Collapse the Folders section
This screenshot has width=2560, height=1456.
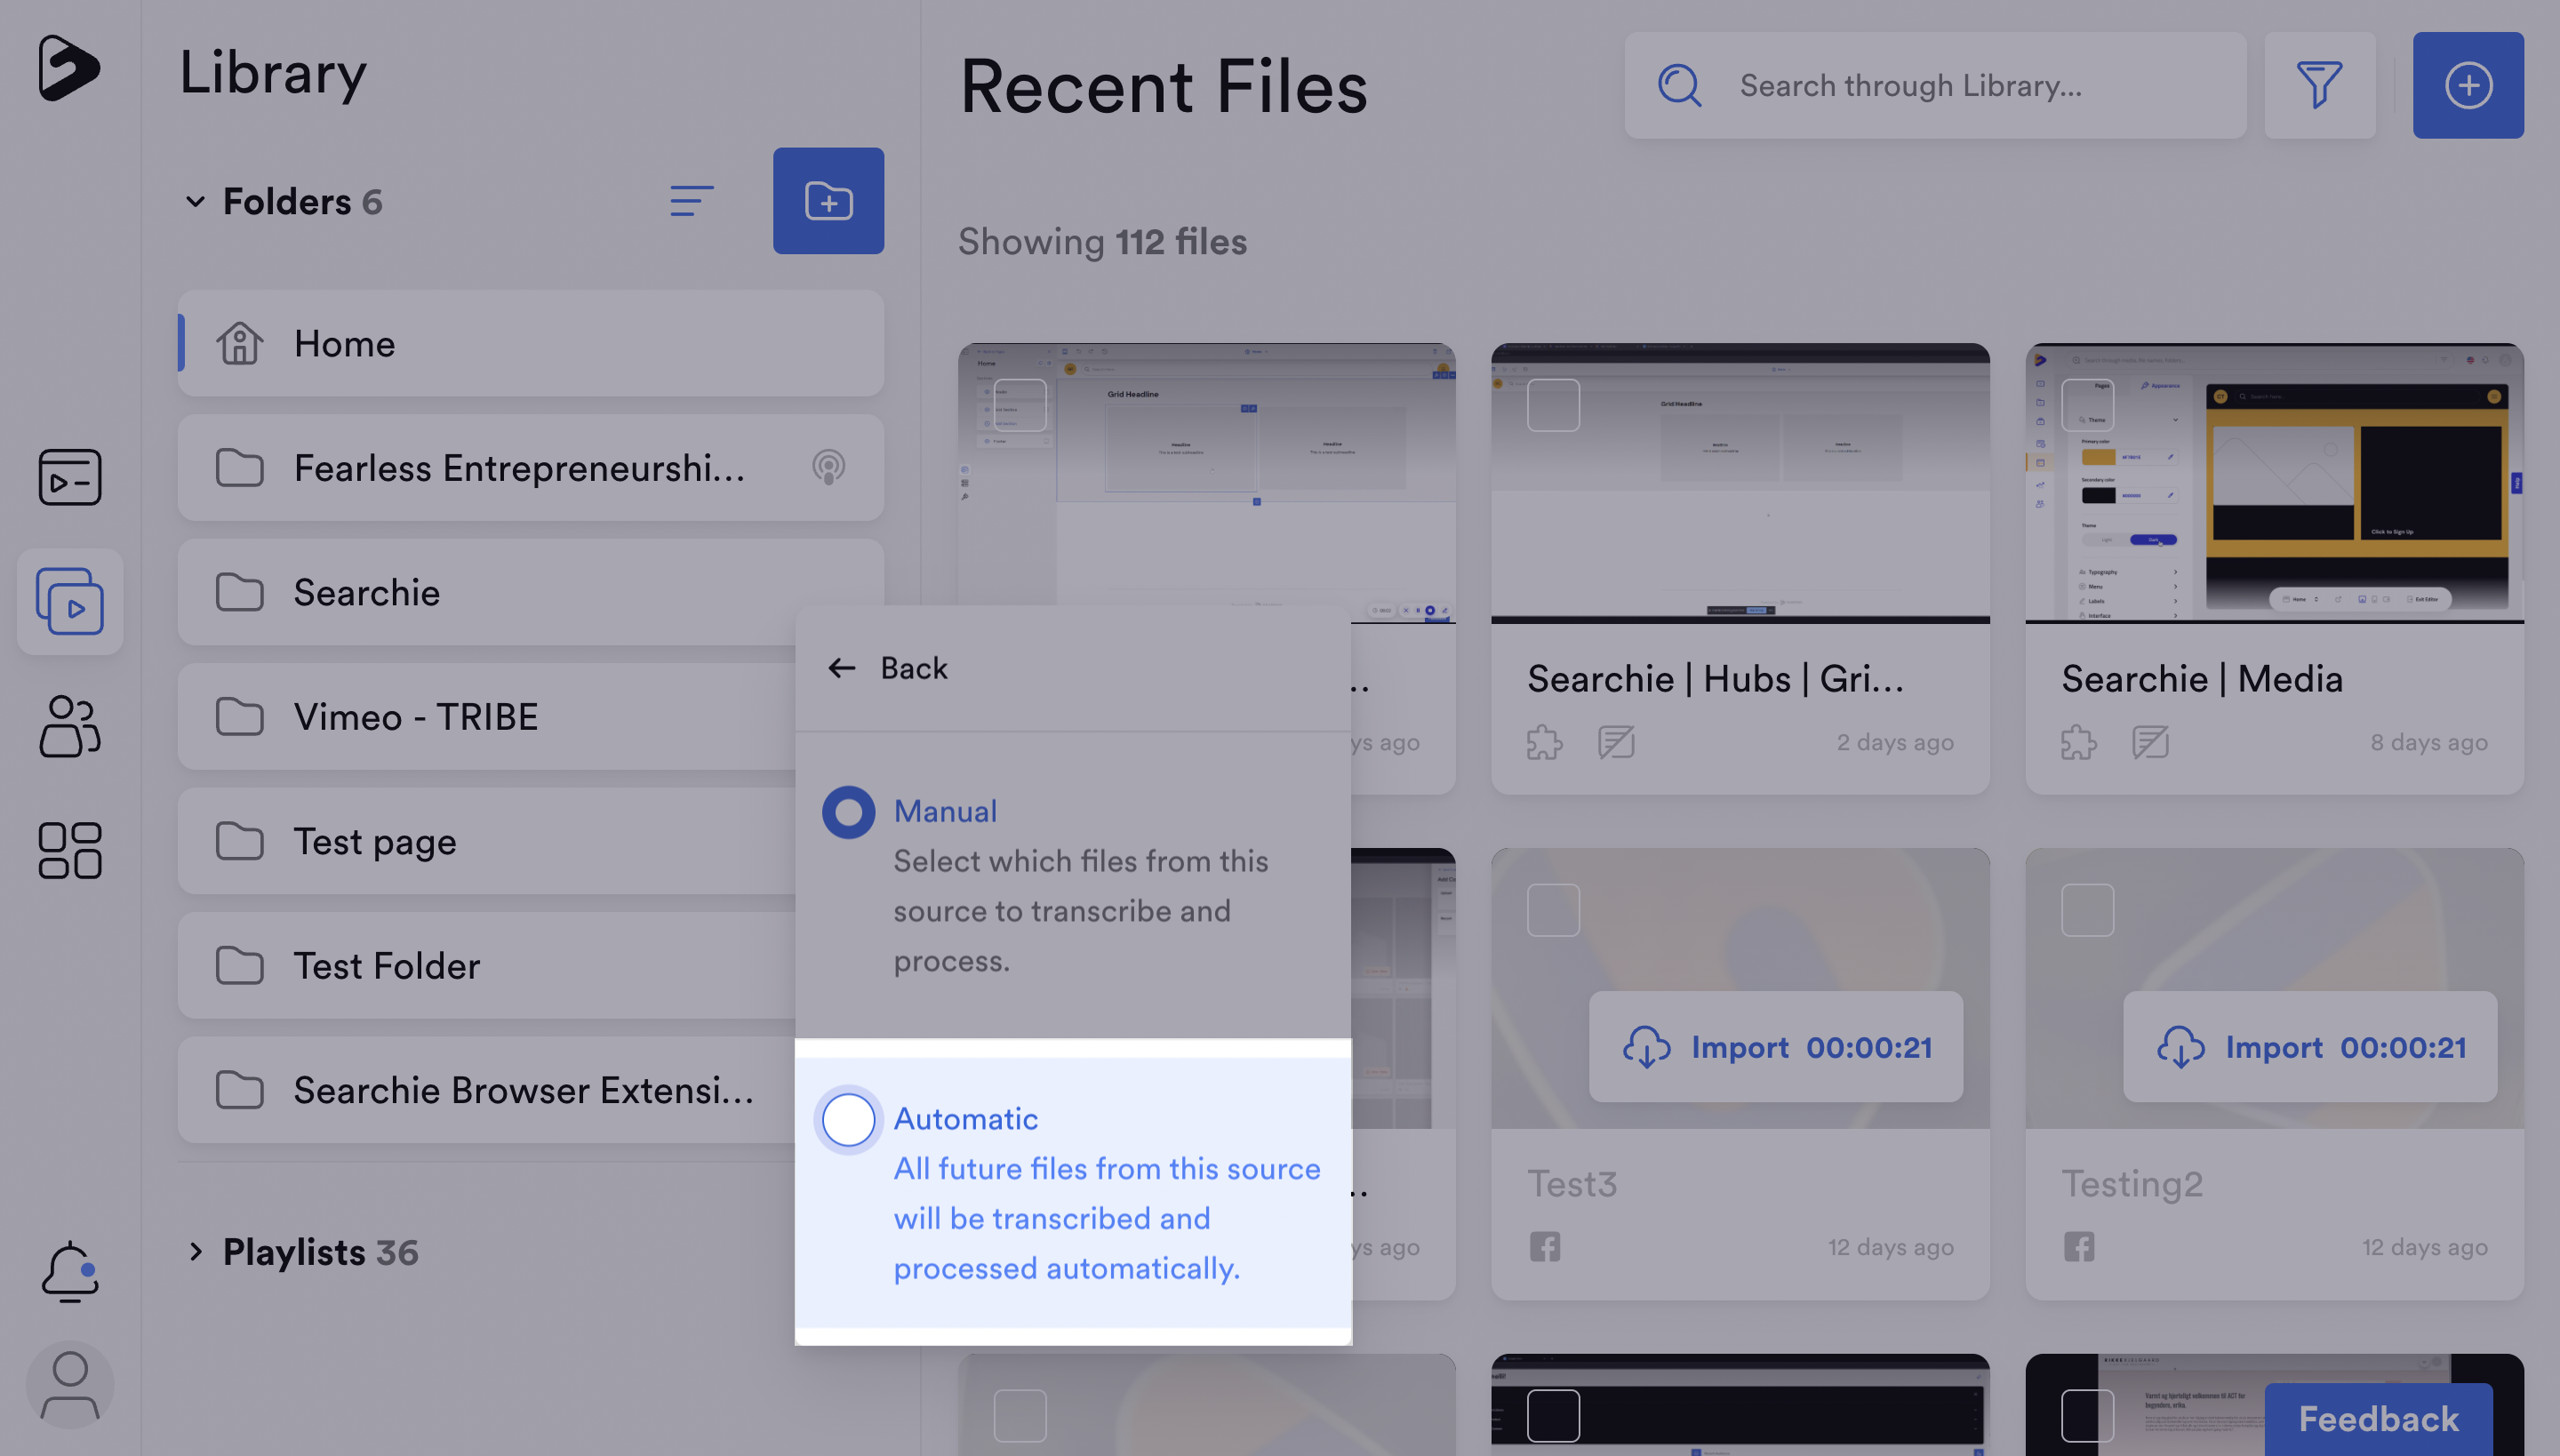point(195,201)
